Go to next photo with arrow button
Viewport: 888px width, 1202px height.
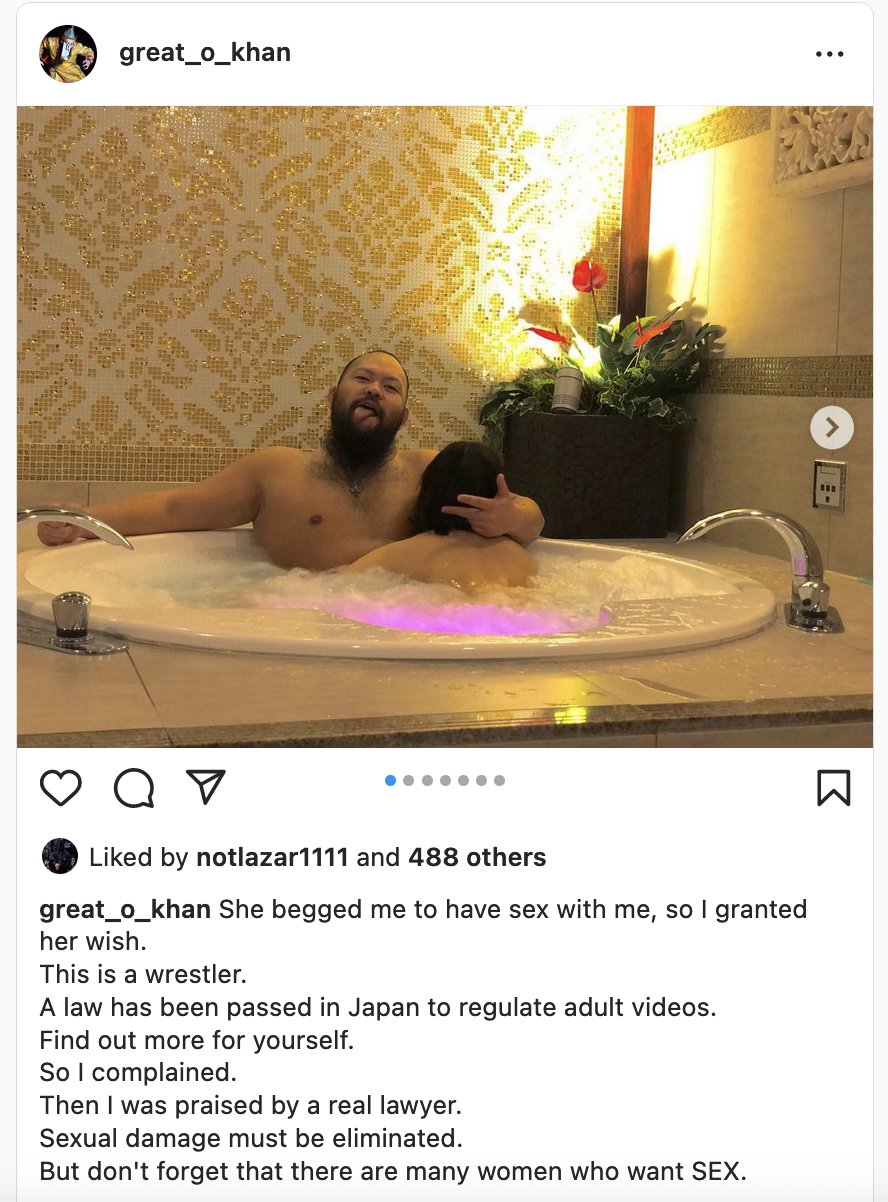(832, 428)
